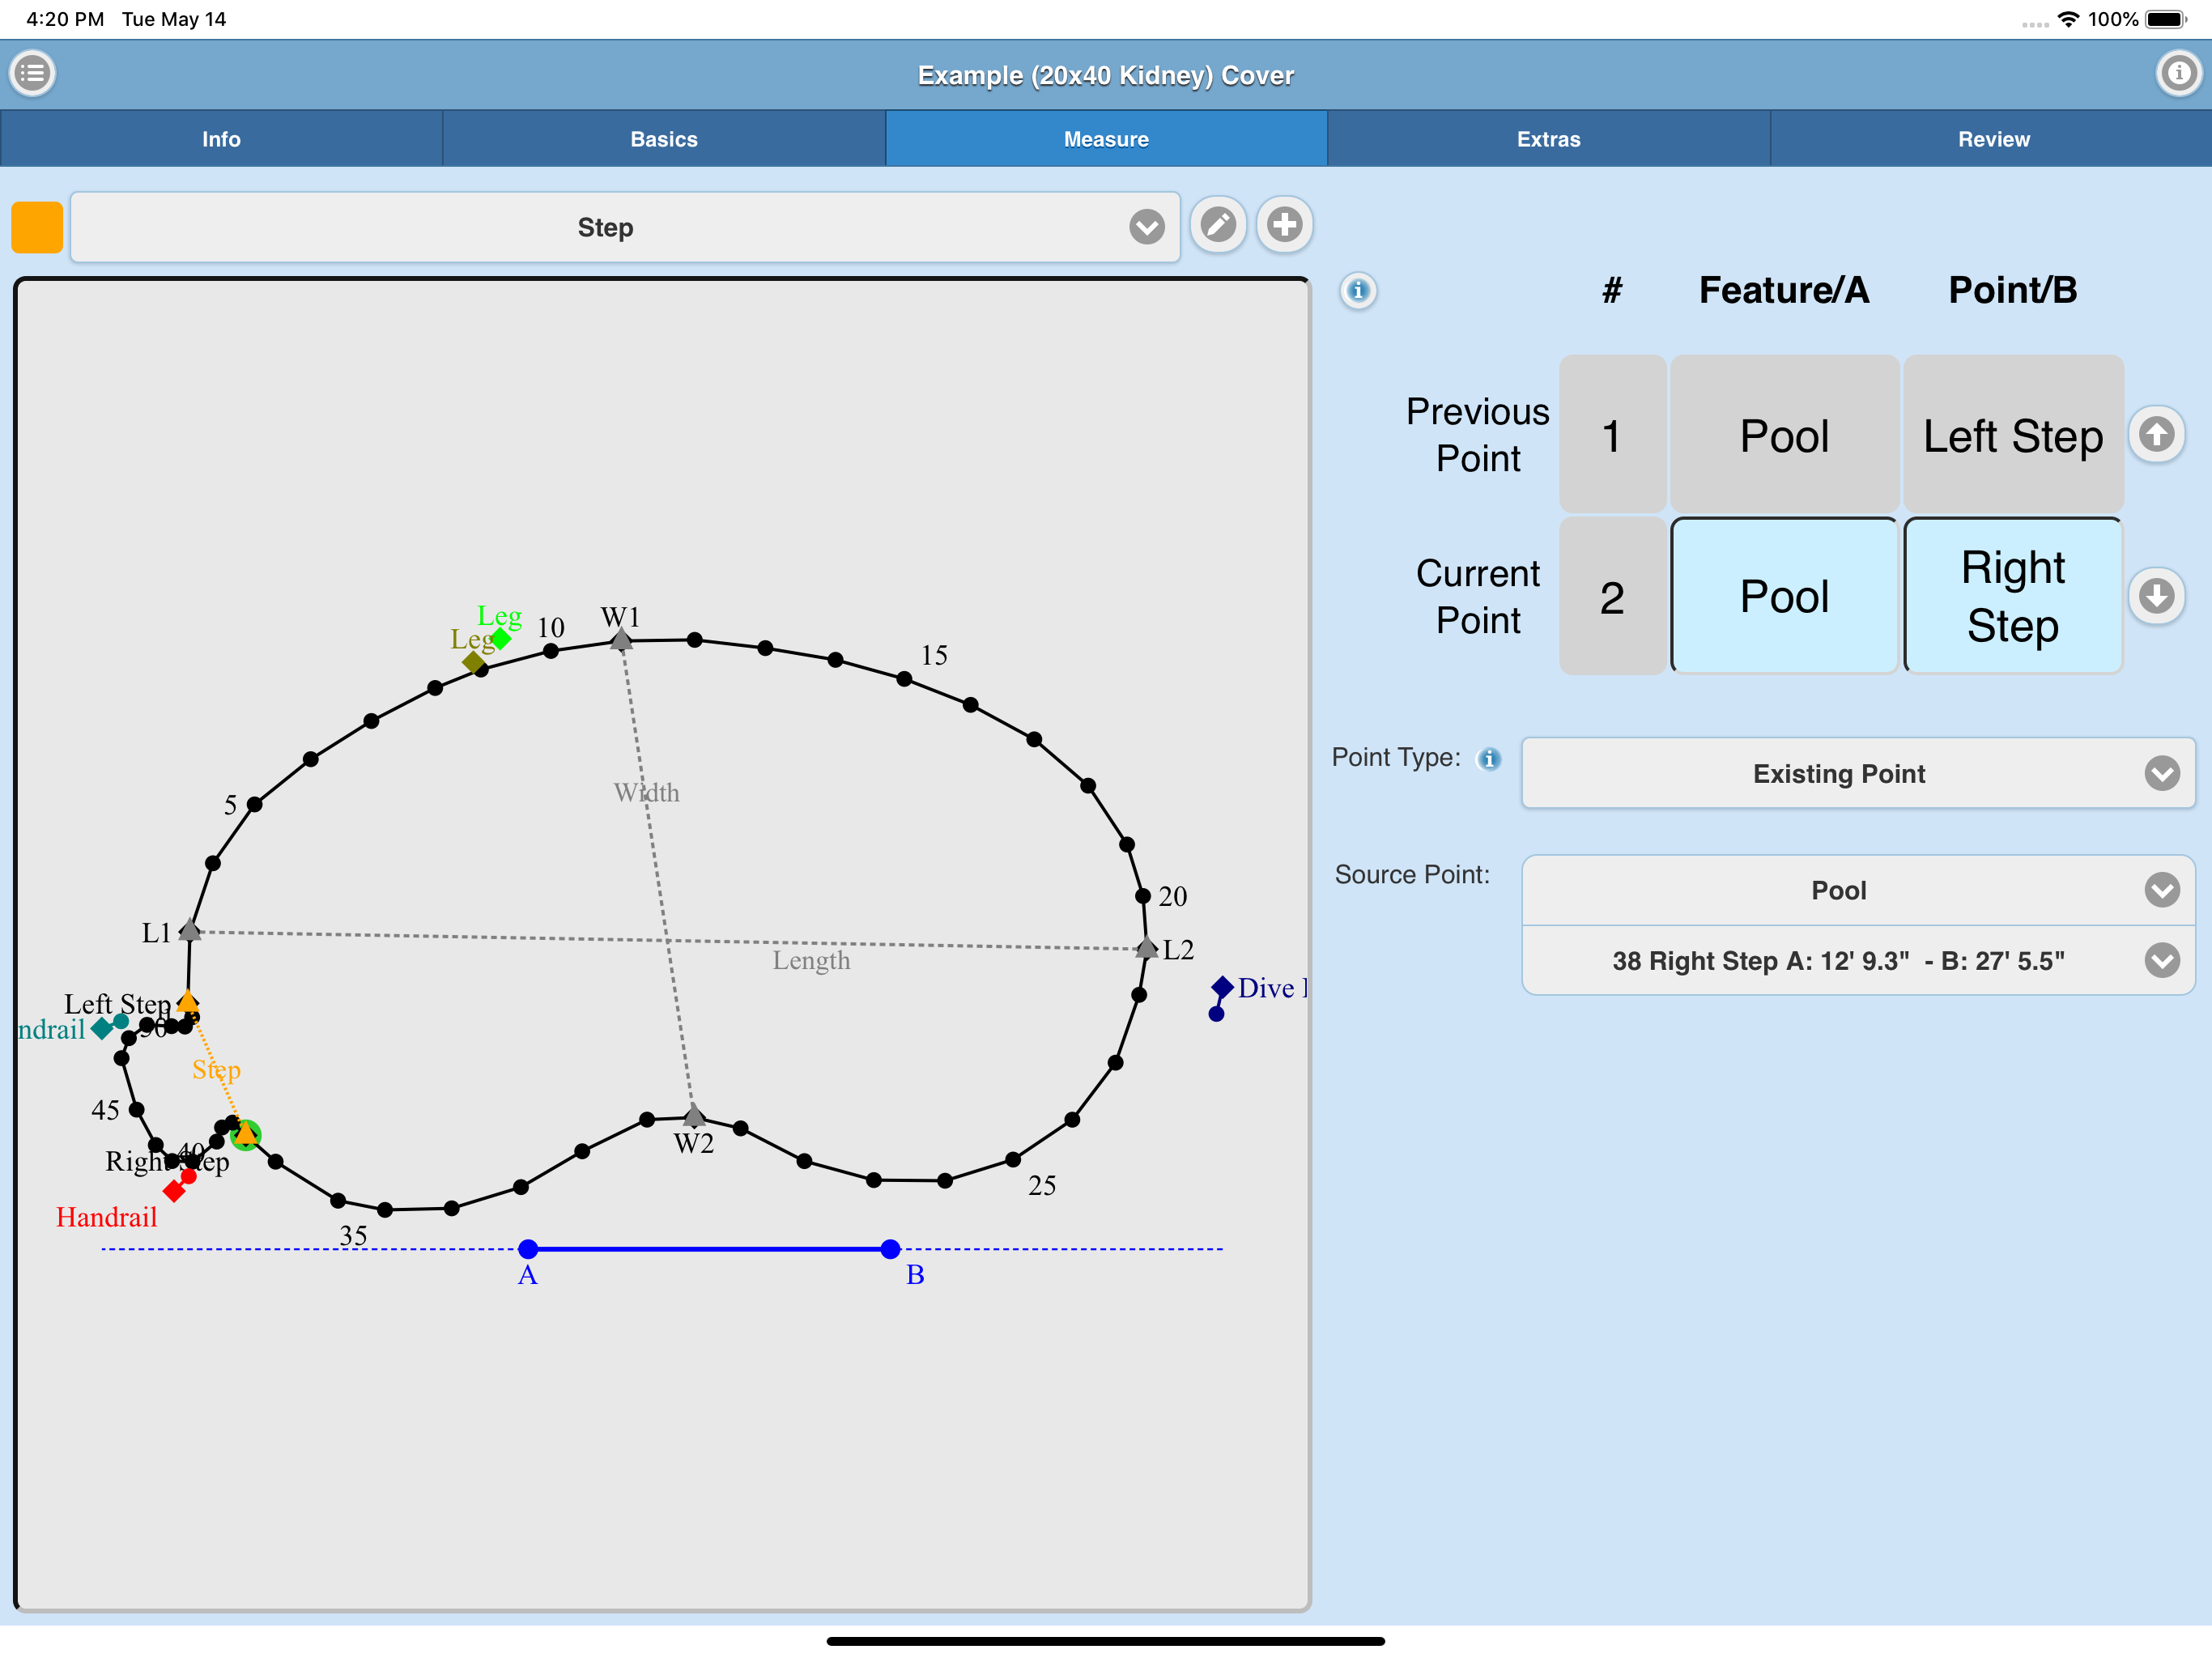The width and height of the screenshot is (2212, 1658).
Task: Select the W1 triangle marker on diagram
Action: tap(621, 640)
